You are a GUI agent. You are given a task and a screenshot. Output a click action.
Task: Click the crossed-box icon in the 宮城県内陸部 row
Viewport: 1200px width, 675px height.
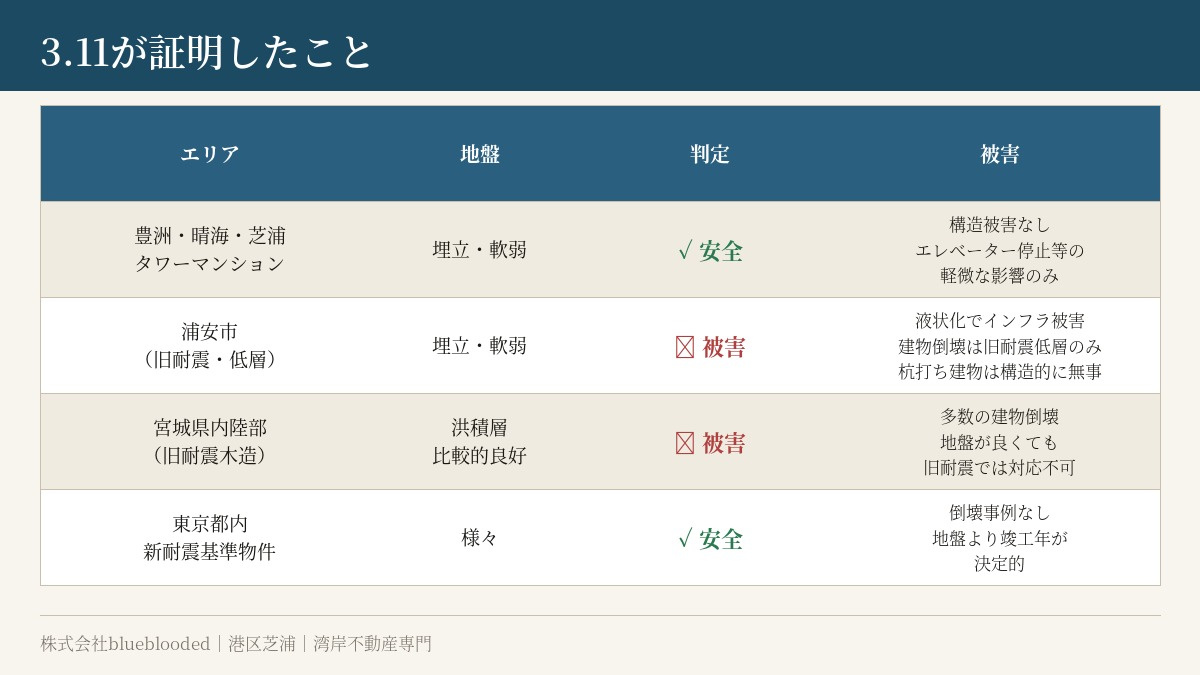click(685, 443)
